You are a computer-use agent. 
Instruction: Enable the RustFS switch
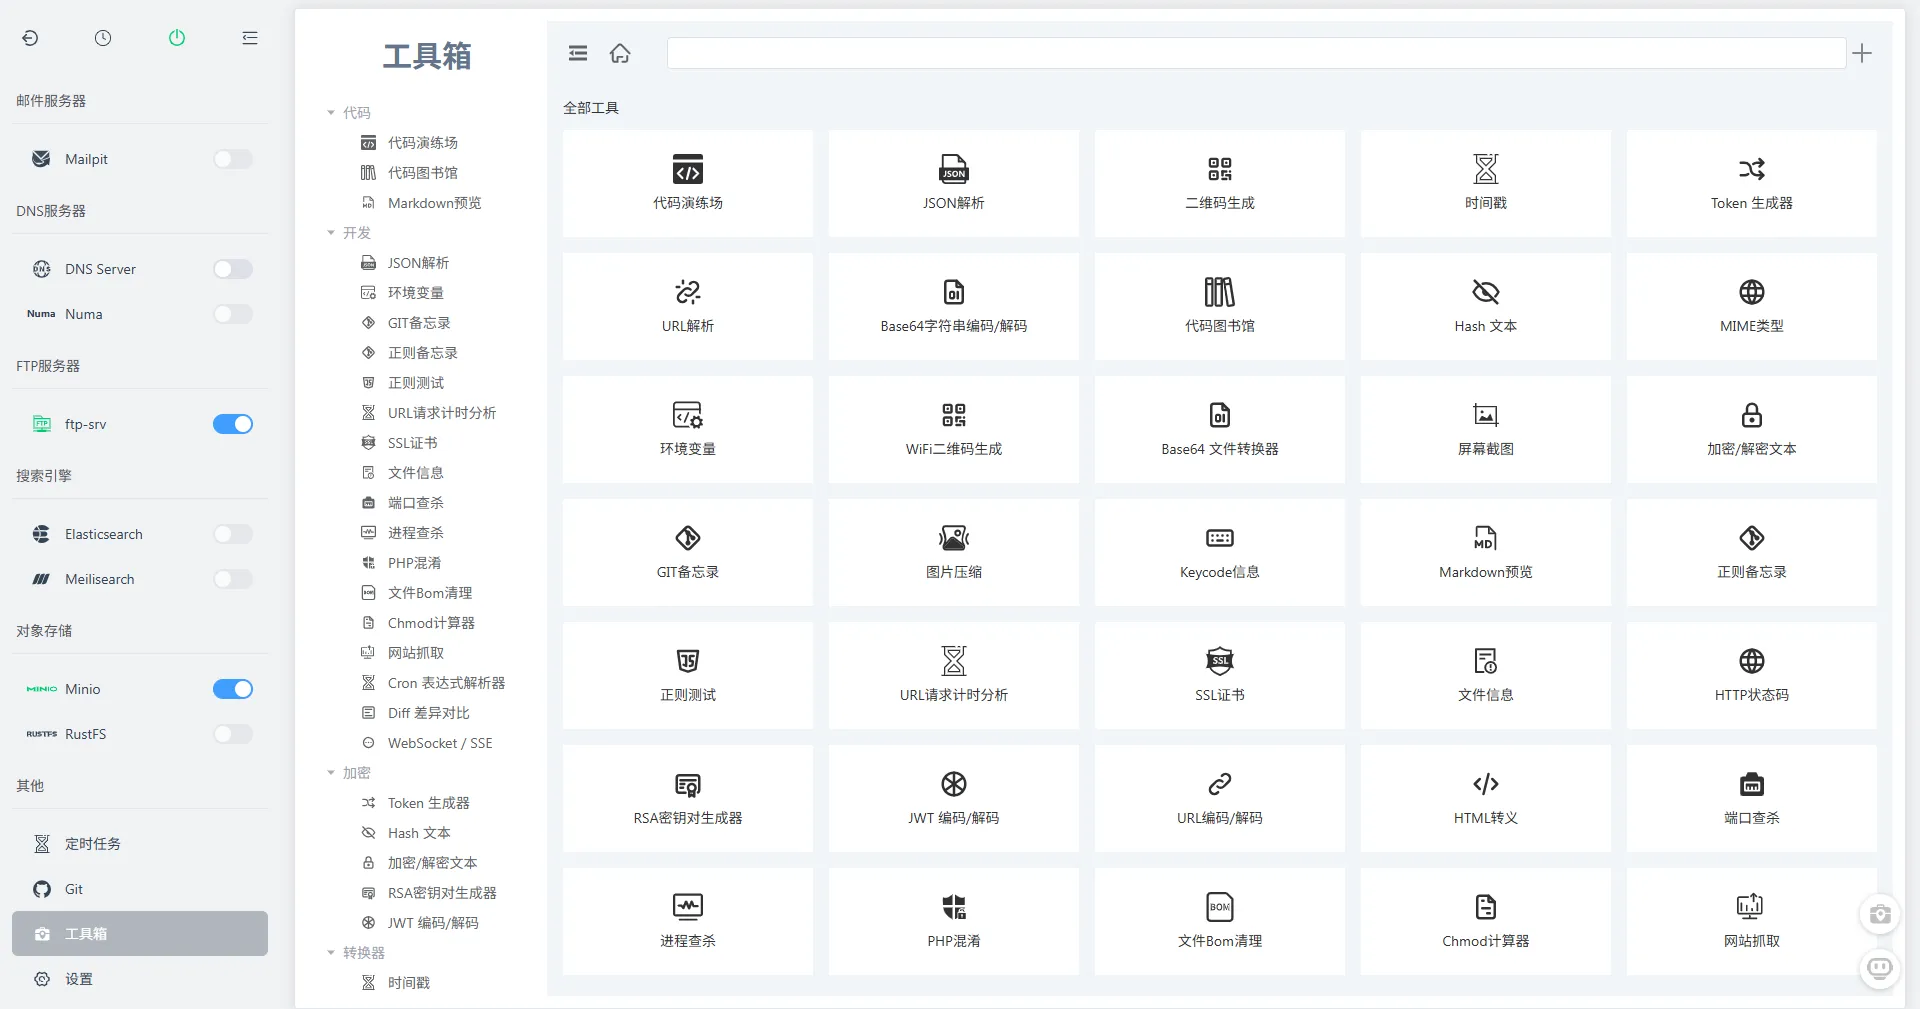(233, 734)
